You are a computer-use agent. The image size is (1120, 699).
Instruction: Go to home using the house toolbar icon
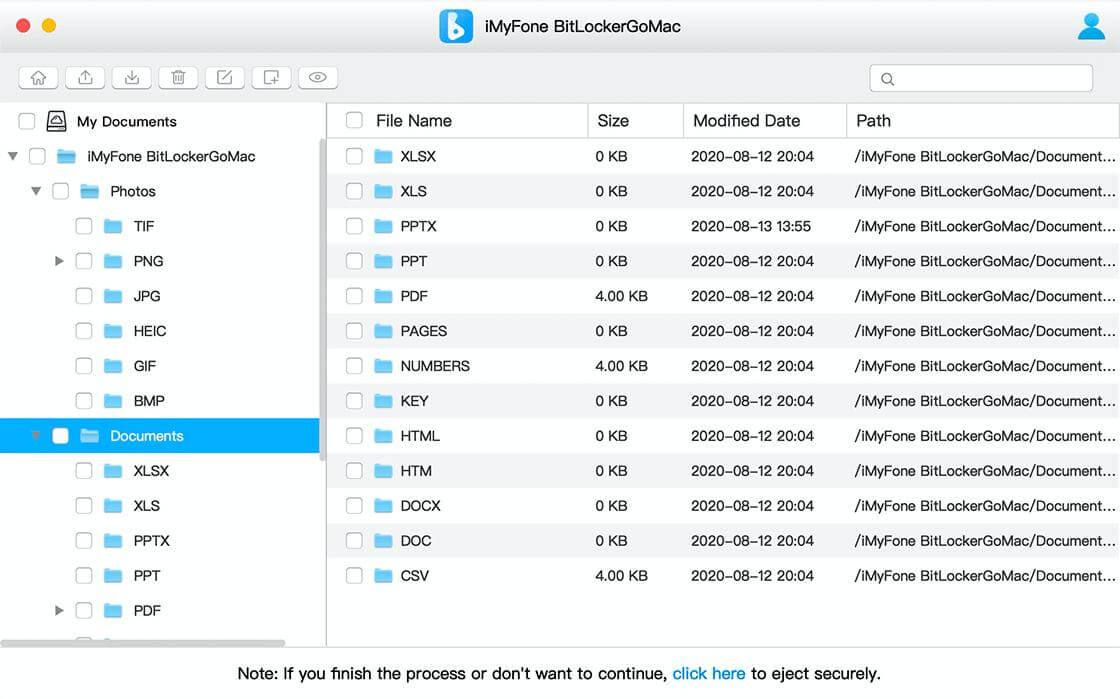click(39, 78)
